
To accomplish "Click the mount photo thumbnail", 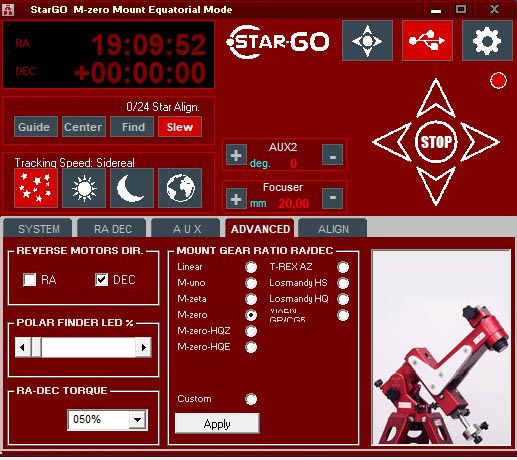I will click(441, 348).
